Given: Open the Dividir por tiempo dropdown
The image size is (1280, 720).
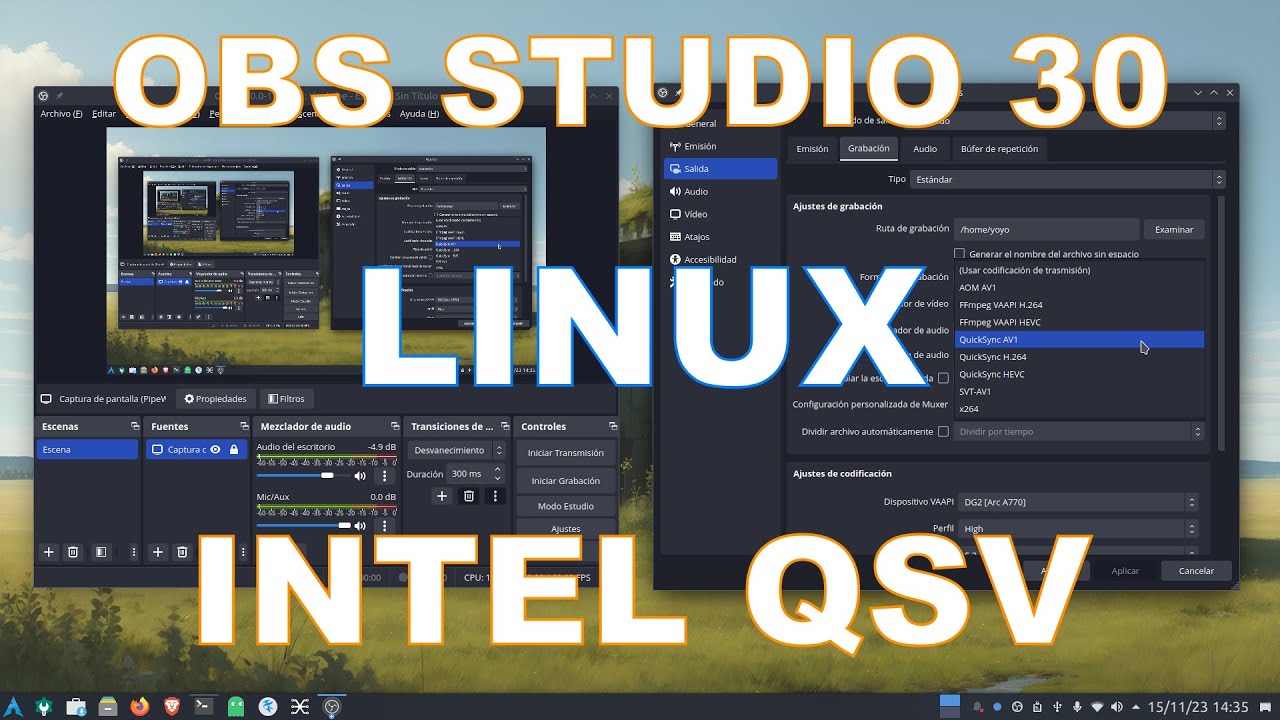Looking at the screenshot, I should pos(1079,432).
